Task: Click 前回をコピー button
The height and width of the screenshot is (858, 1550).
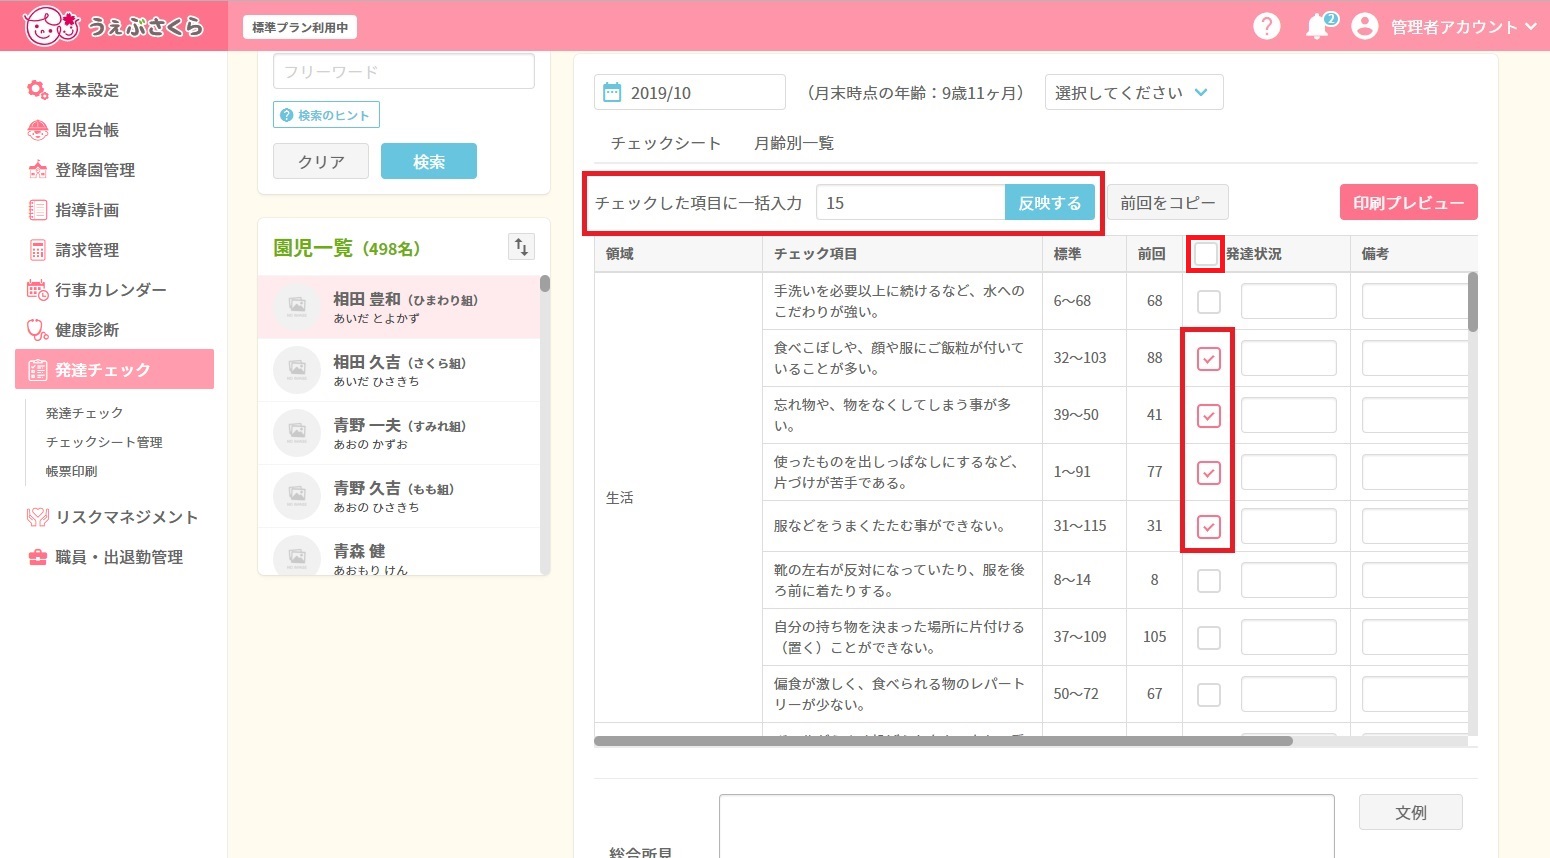Action: pyautogui.click(x=1168, y=203)
